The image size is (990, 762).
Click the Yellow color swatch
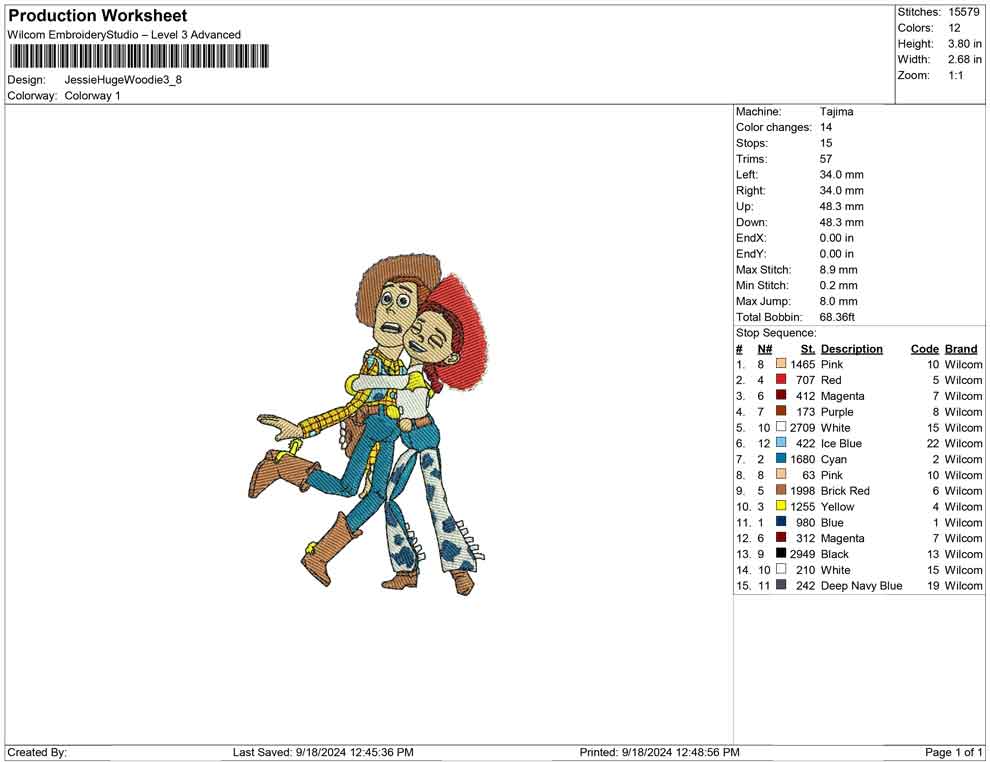[781, 506]
